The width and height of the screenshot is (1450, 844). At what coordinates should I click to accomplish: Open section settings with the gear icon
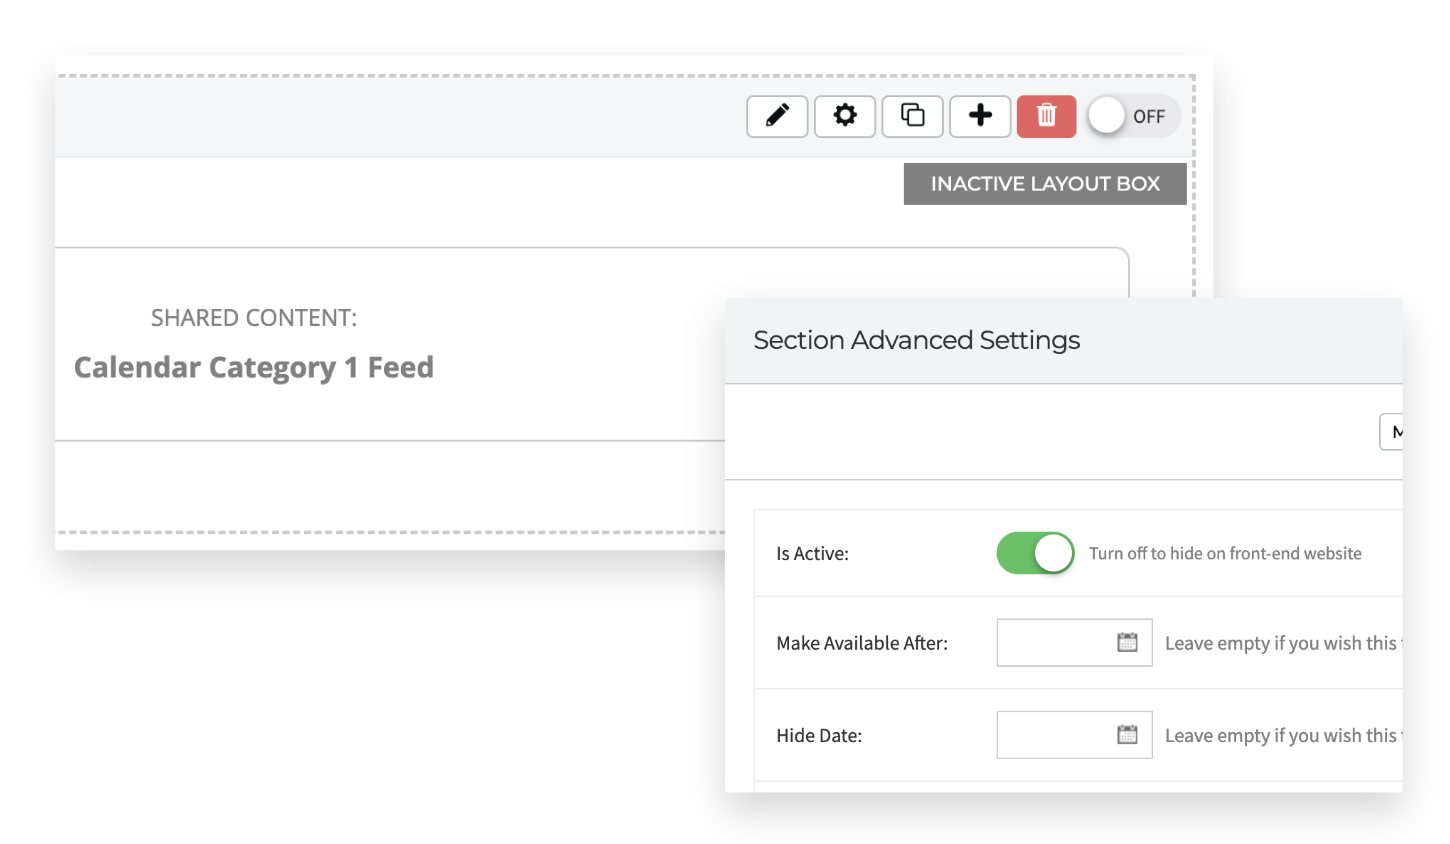pos(845,116)
